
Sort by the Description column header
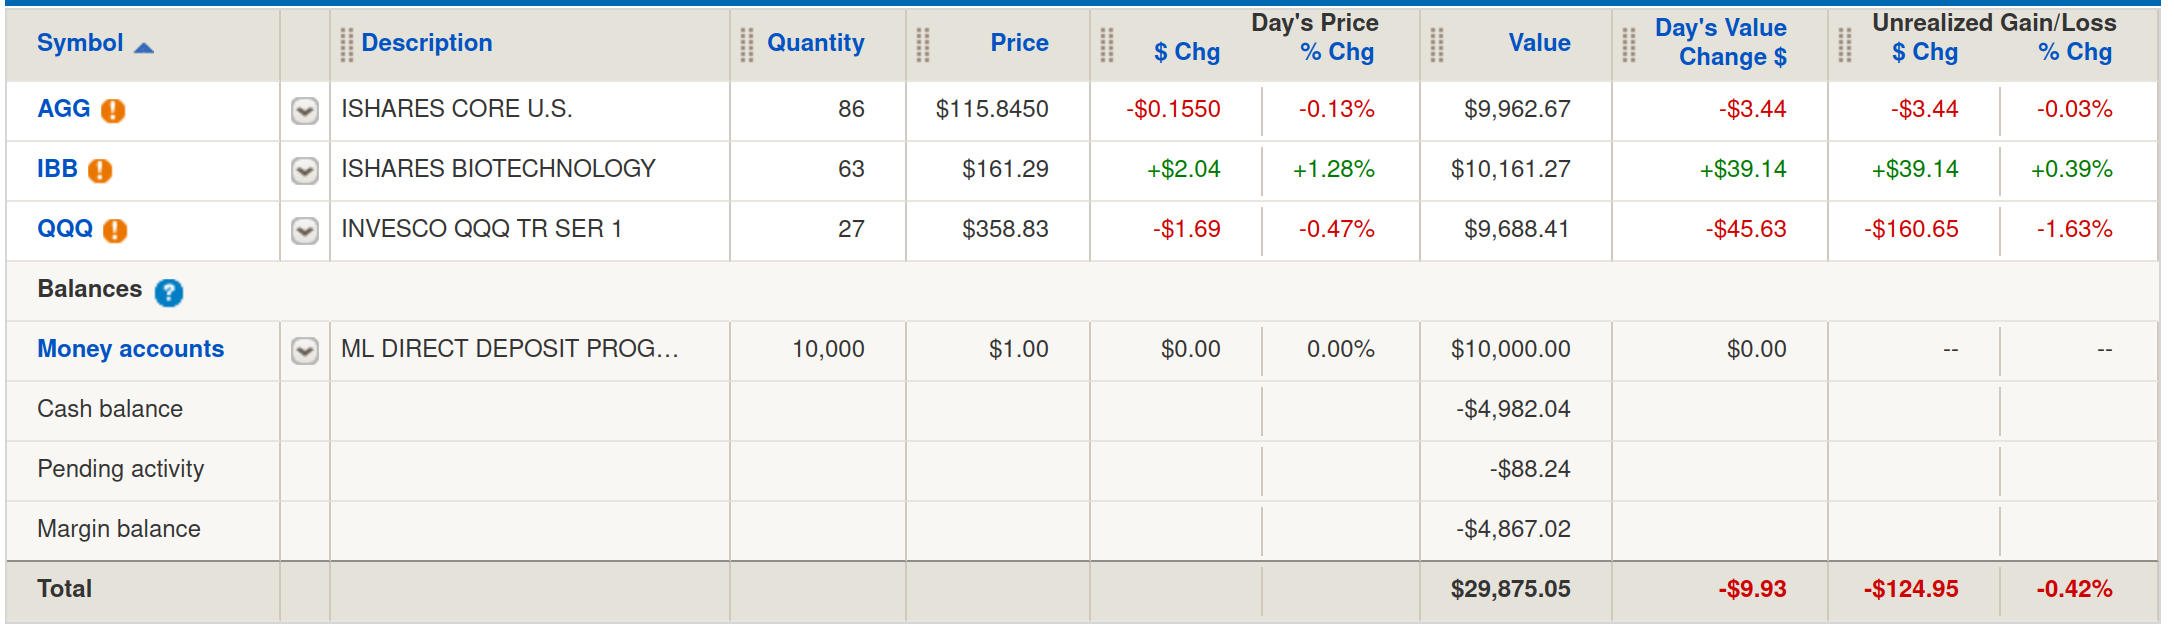[x=427, y=43]
